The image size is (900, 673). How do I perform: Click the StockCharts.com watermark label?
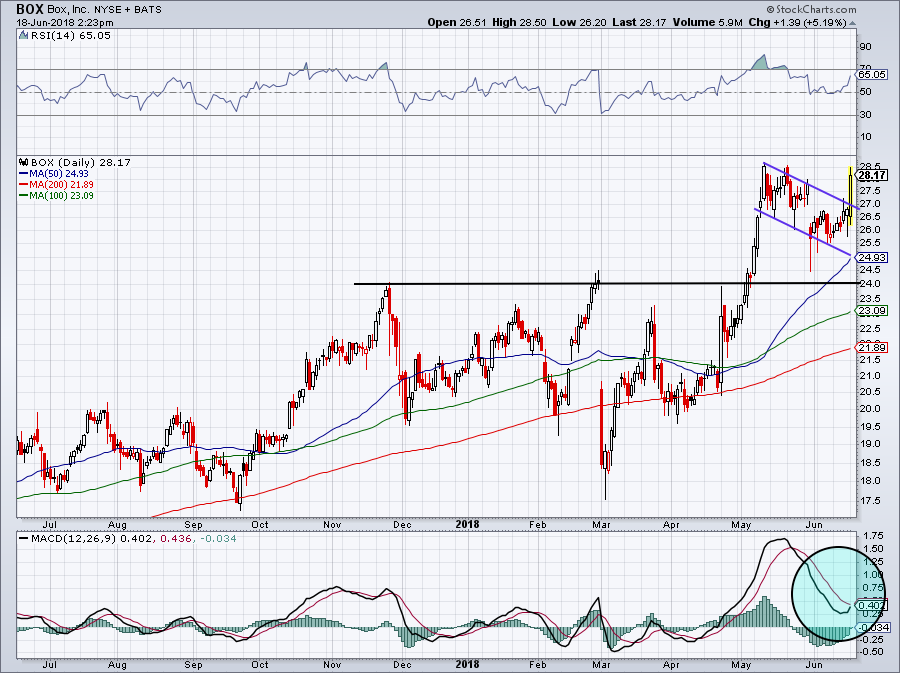click(x=811, y=9)
